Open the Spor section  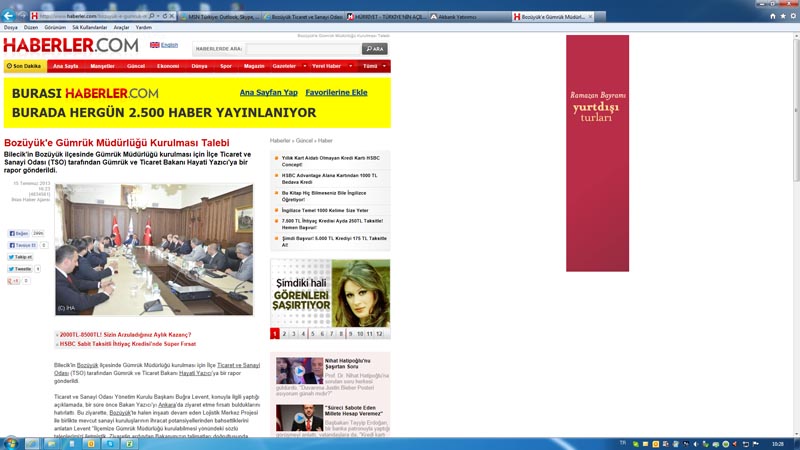tap(226, 66)
